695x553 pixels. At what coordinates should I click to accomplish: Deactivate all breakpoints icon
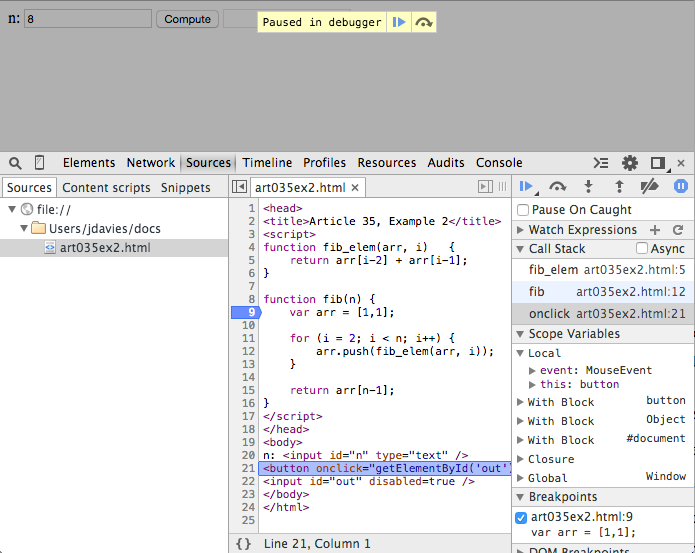click(x=649, y=187)
